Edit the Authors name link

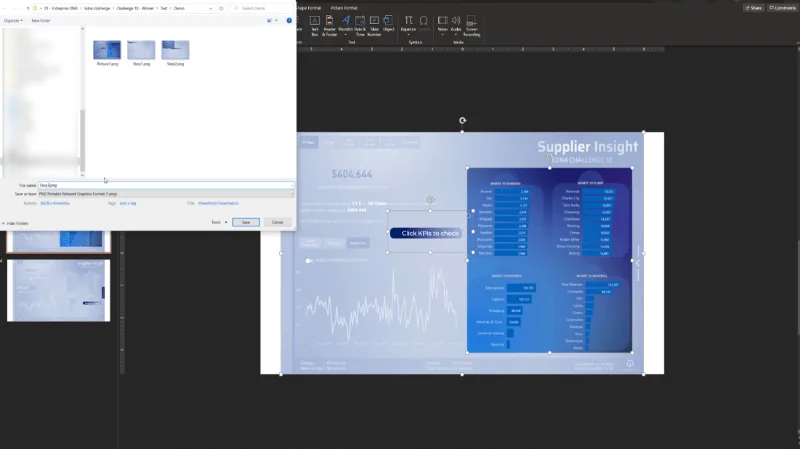tap(55, 203)
